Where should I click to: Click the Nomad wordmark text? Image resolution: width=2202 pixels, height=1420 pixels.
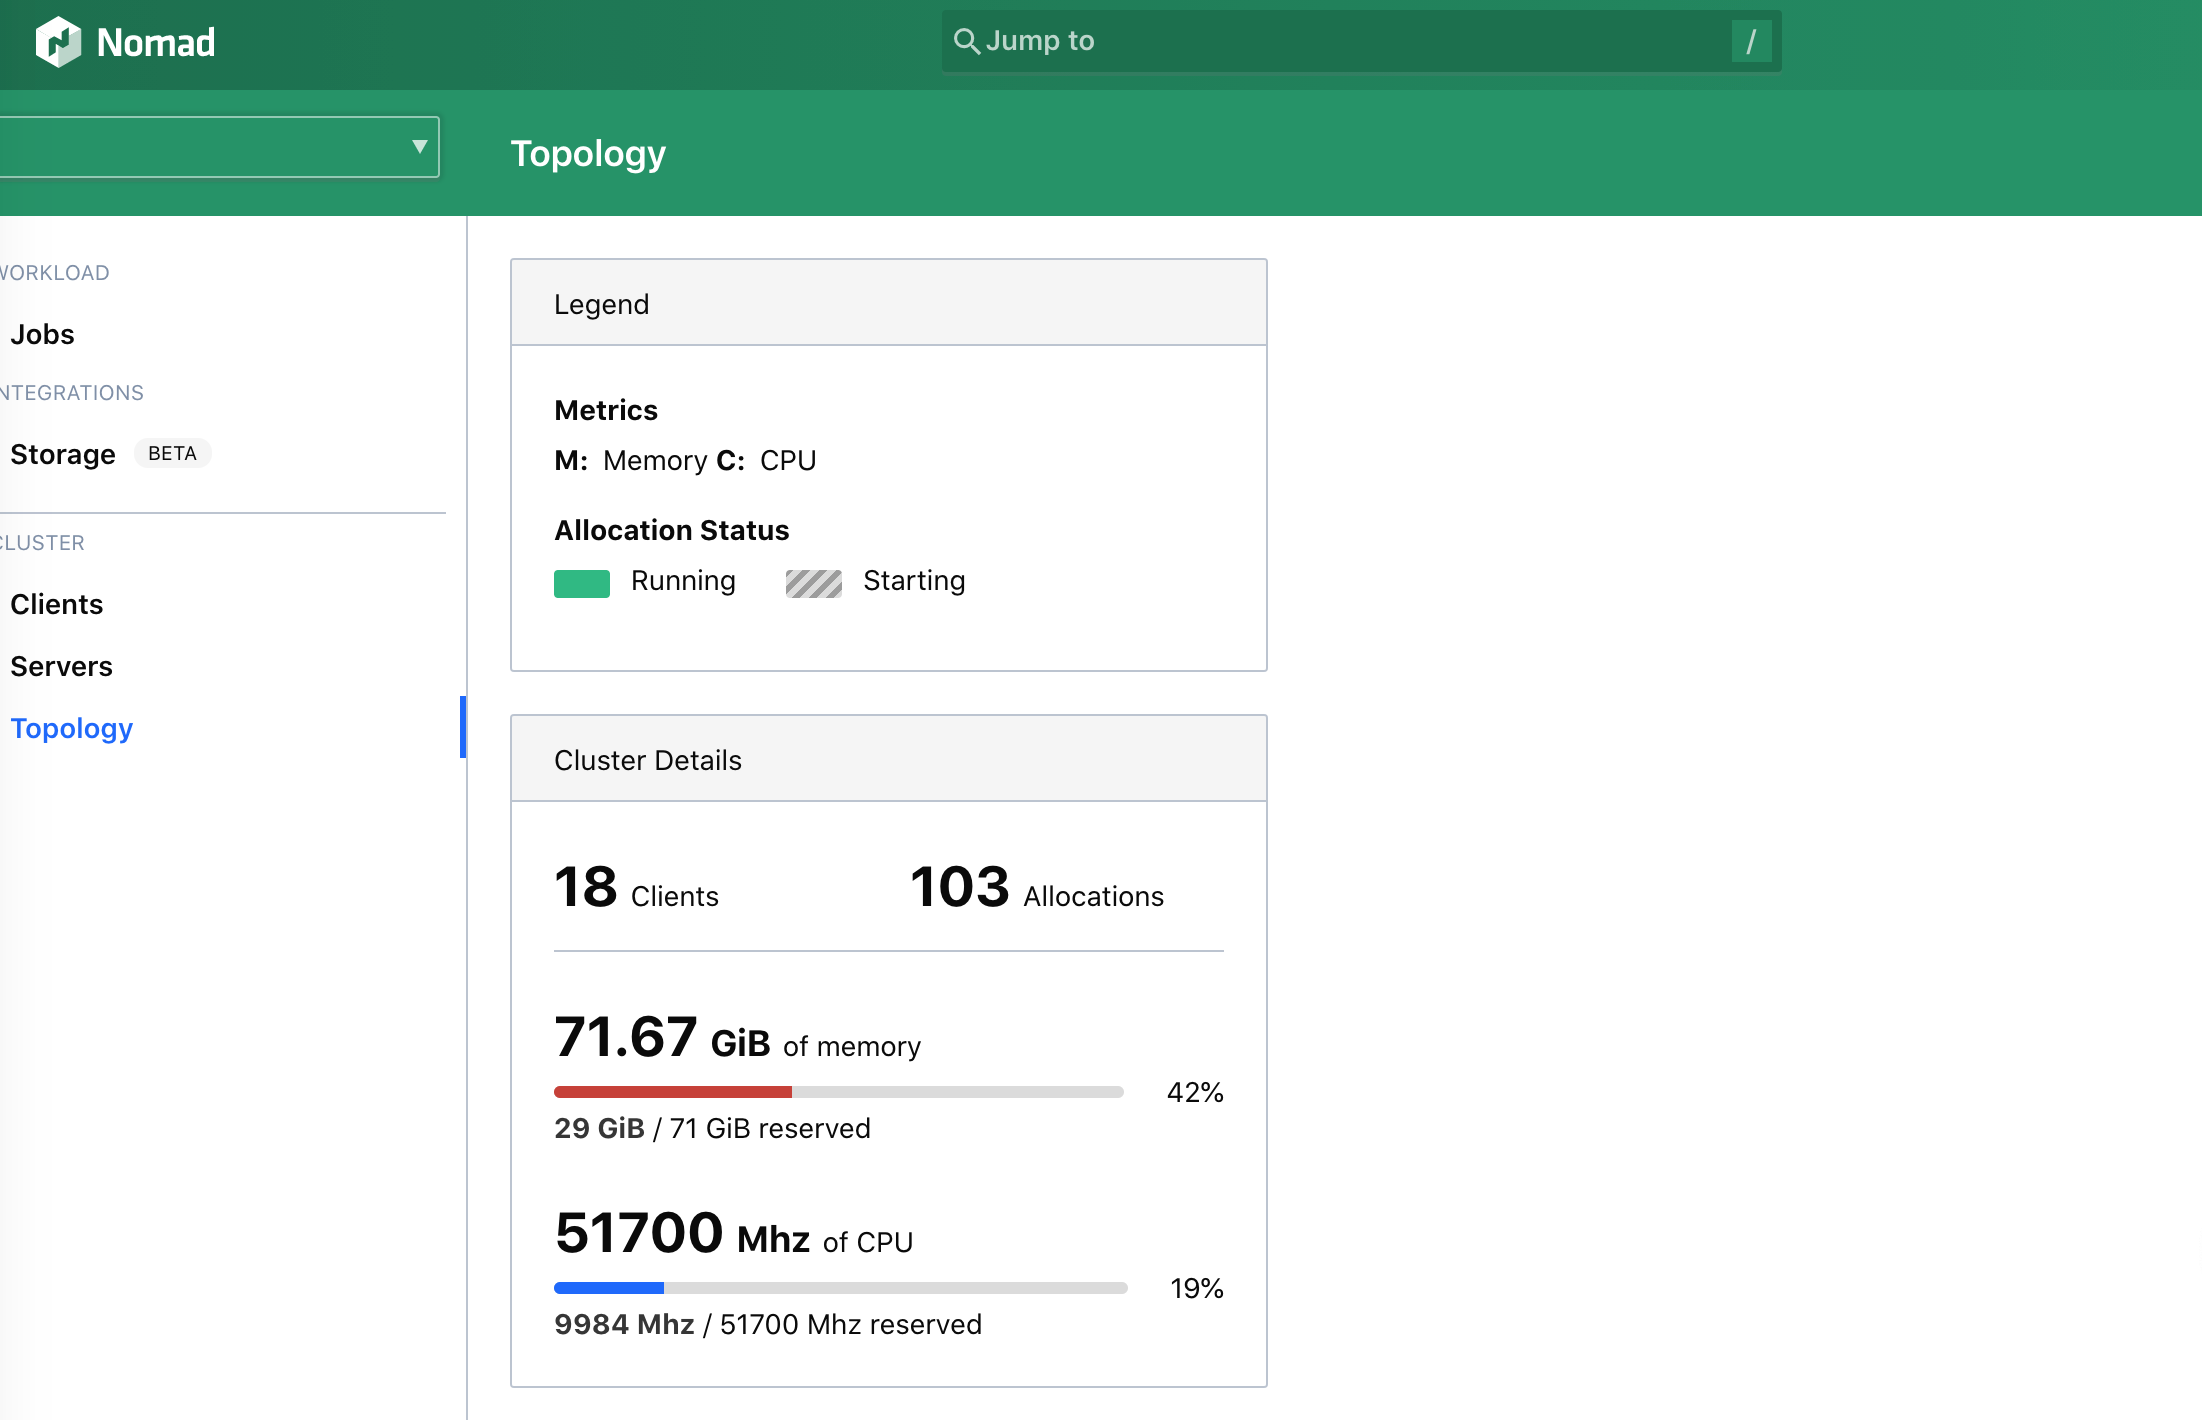click(x=156, y=43)
